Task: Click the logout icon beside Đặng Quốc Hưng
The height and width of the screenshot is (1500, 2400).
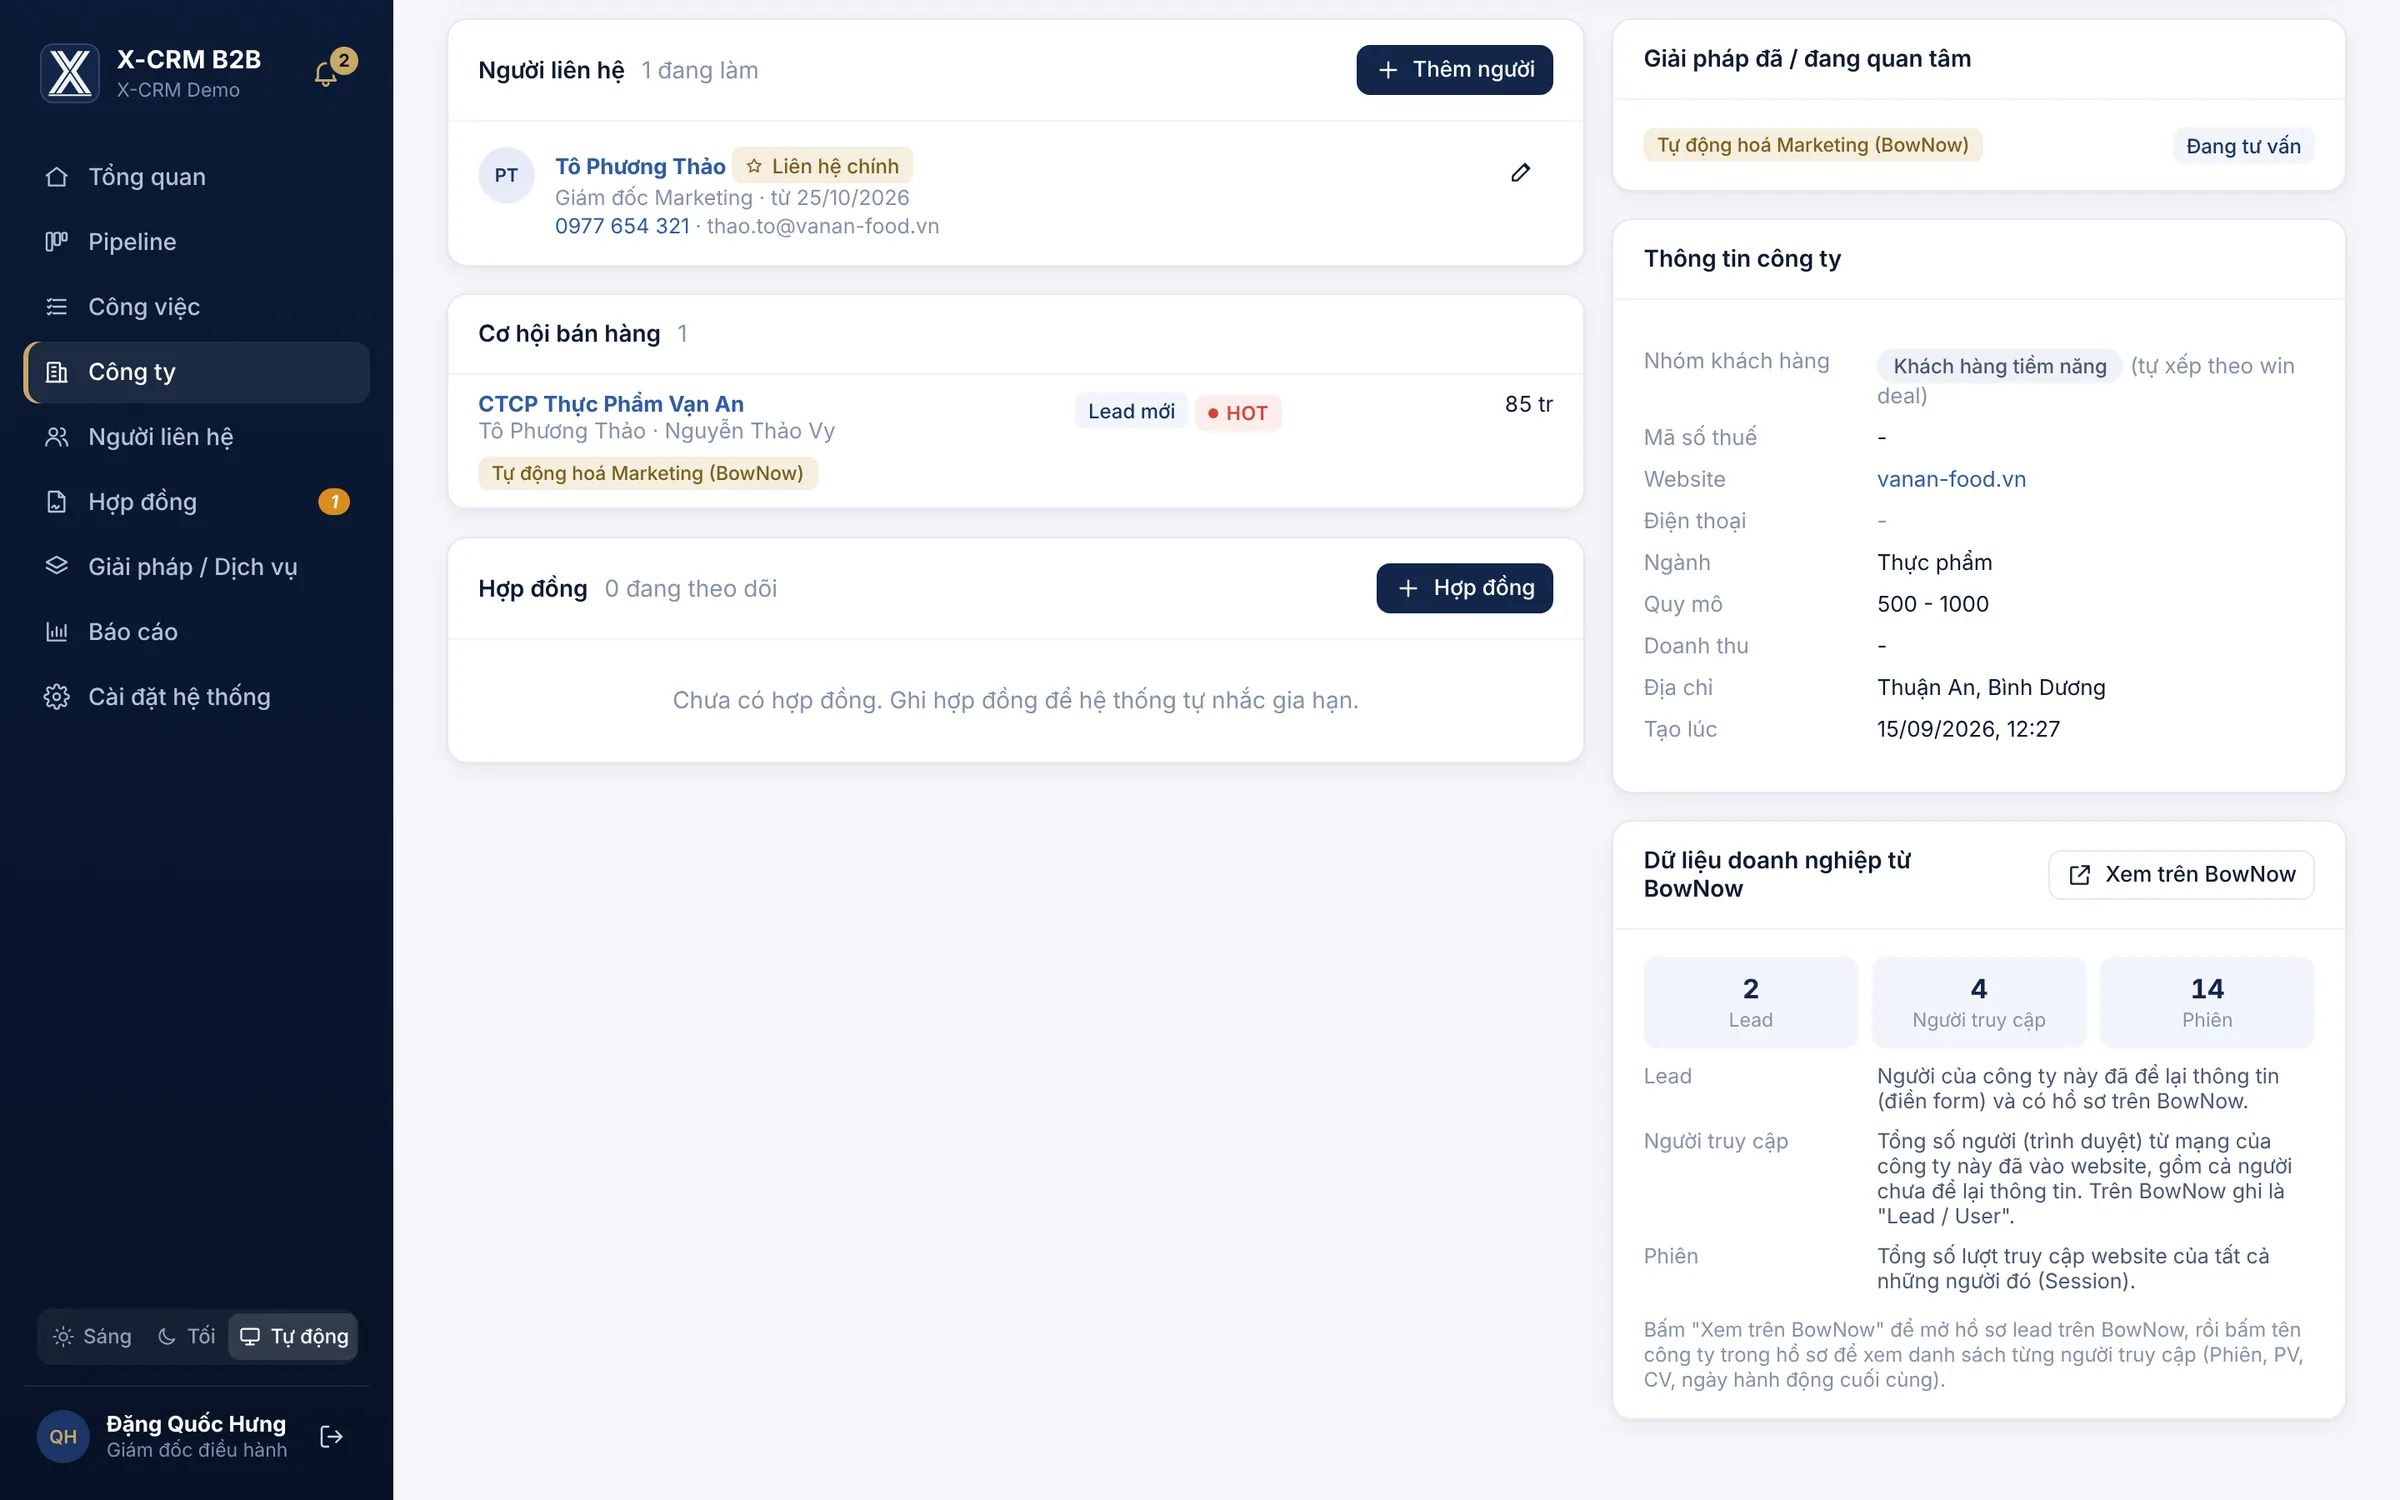Action: (x=331, y=1437)
